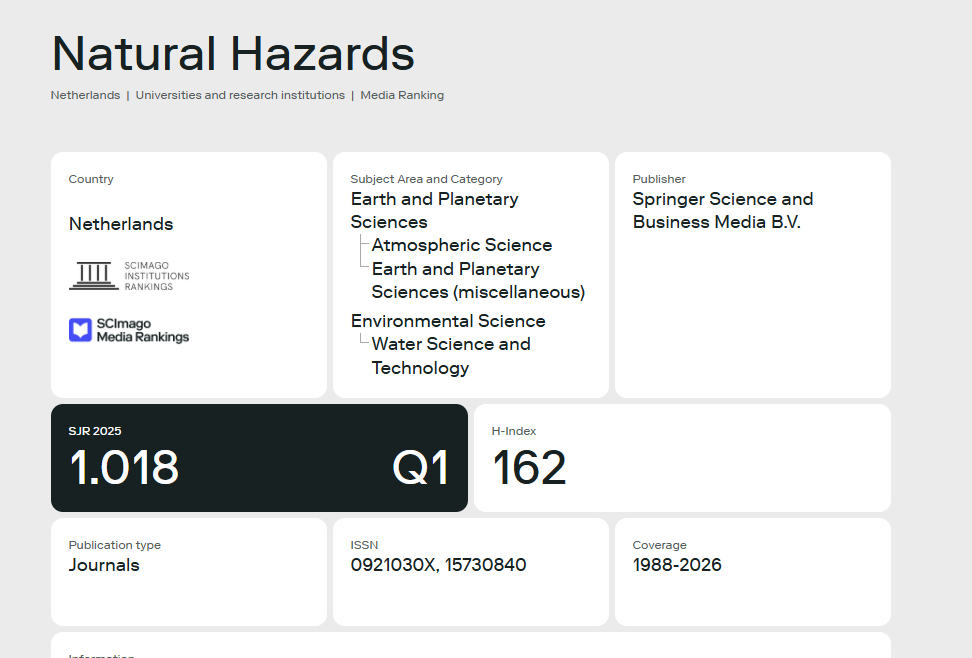
Task: Open Water Science and Technology category
Action: coord(451,356)
